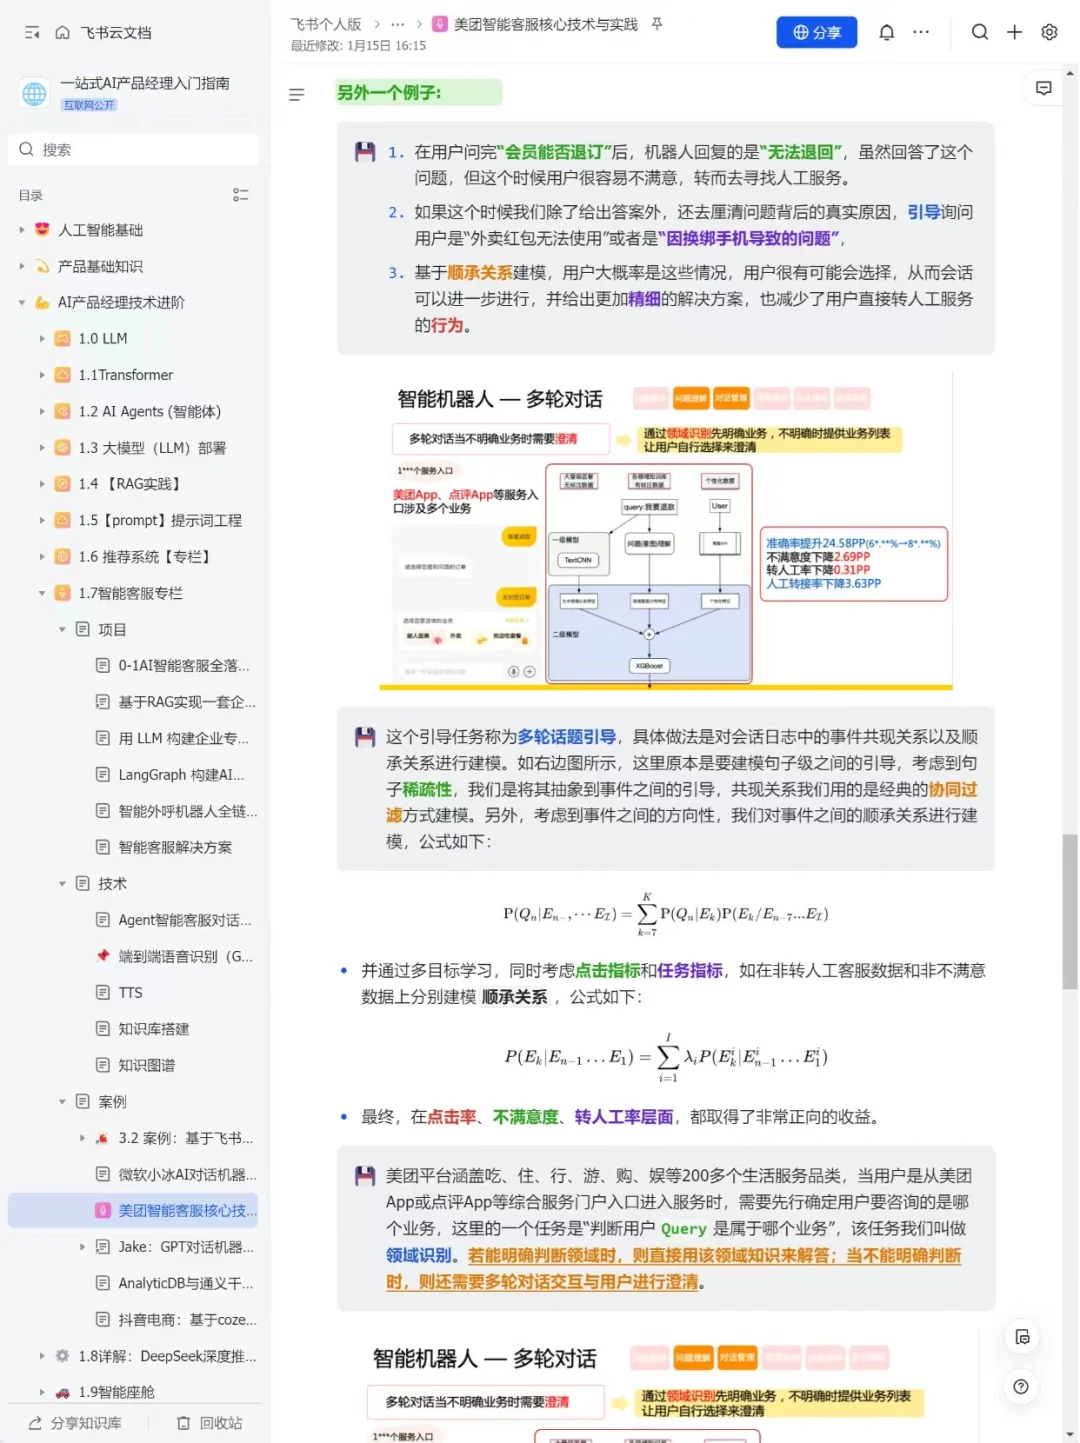
Task: Open 1.6 推荐系统【专栏】
Action: [x=147, y=556]
